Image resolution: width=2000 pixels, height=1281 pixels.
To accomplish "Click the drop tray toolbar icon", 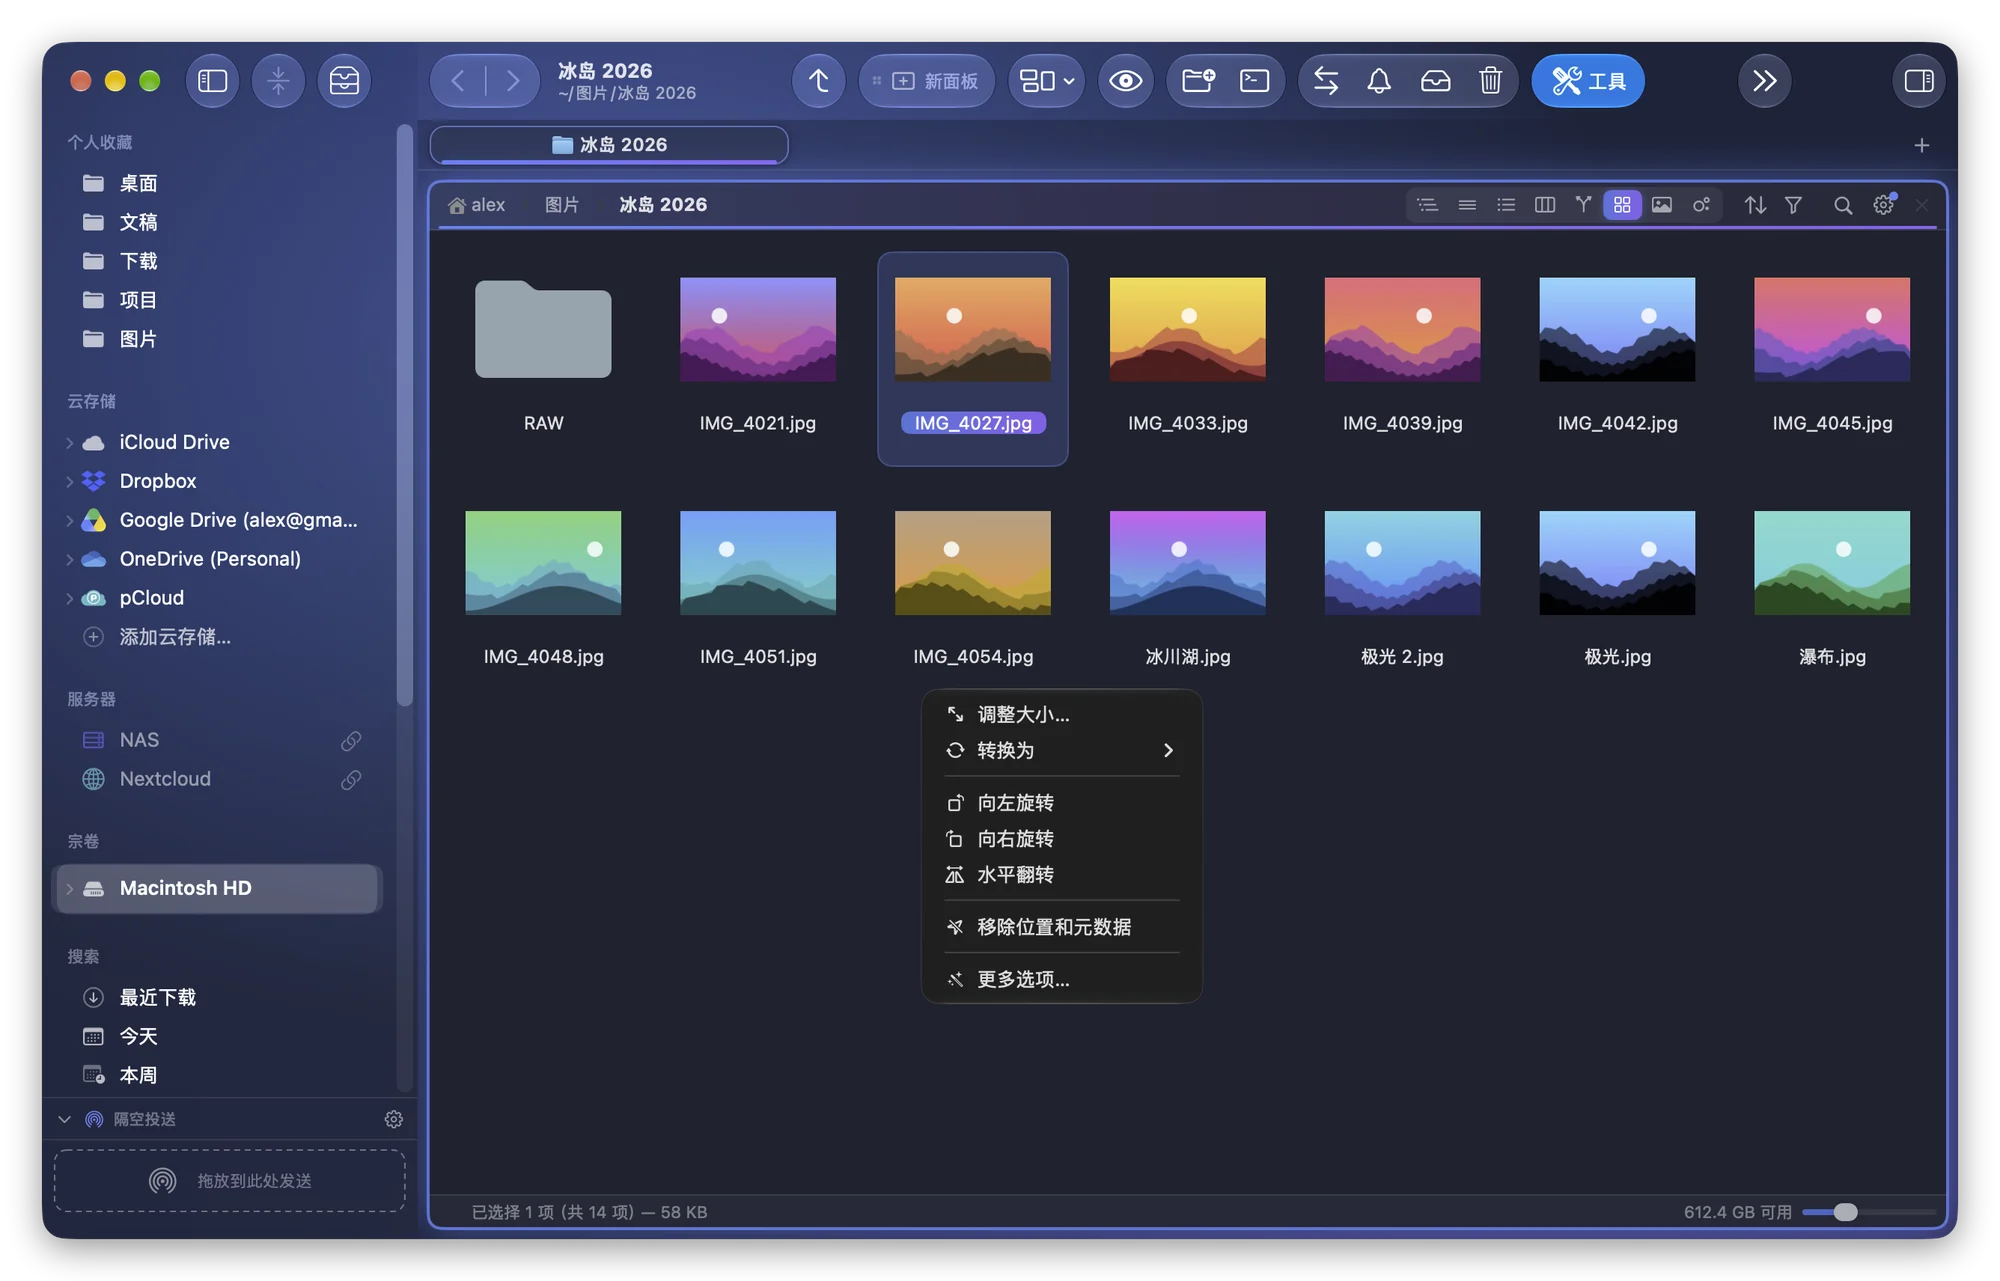I will 1435,81.
